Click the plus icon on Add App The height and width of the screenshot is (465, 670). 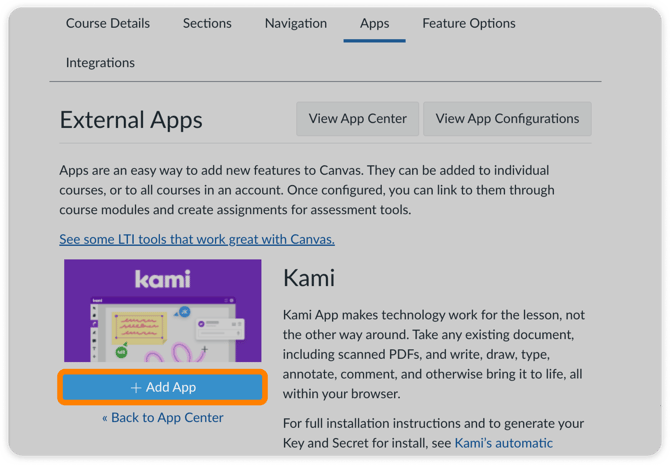click(x=136, y=388)
